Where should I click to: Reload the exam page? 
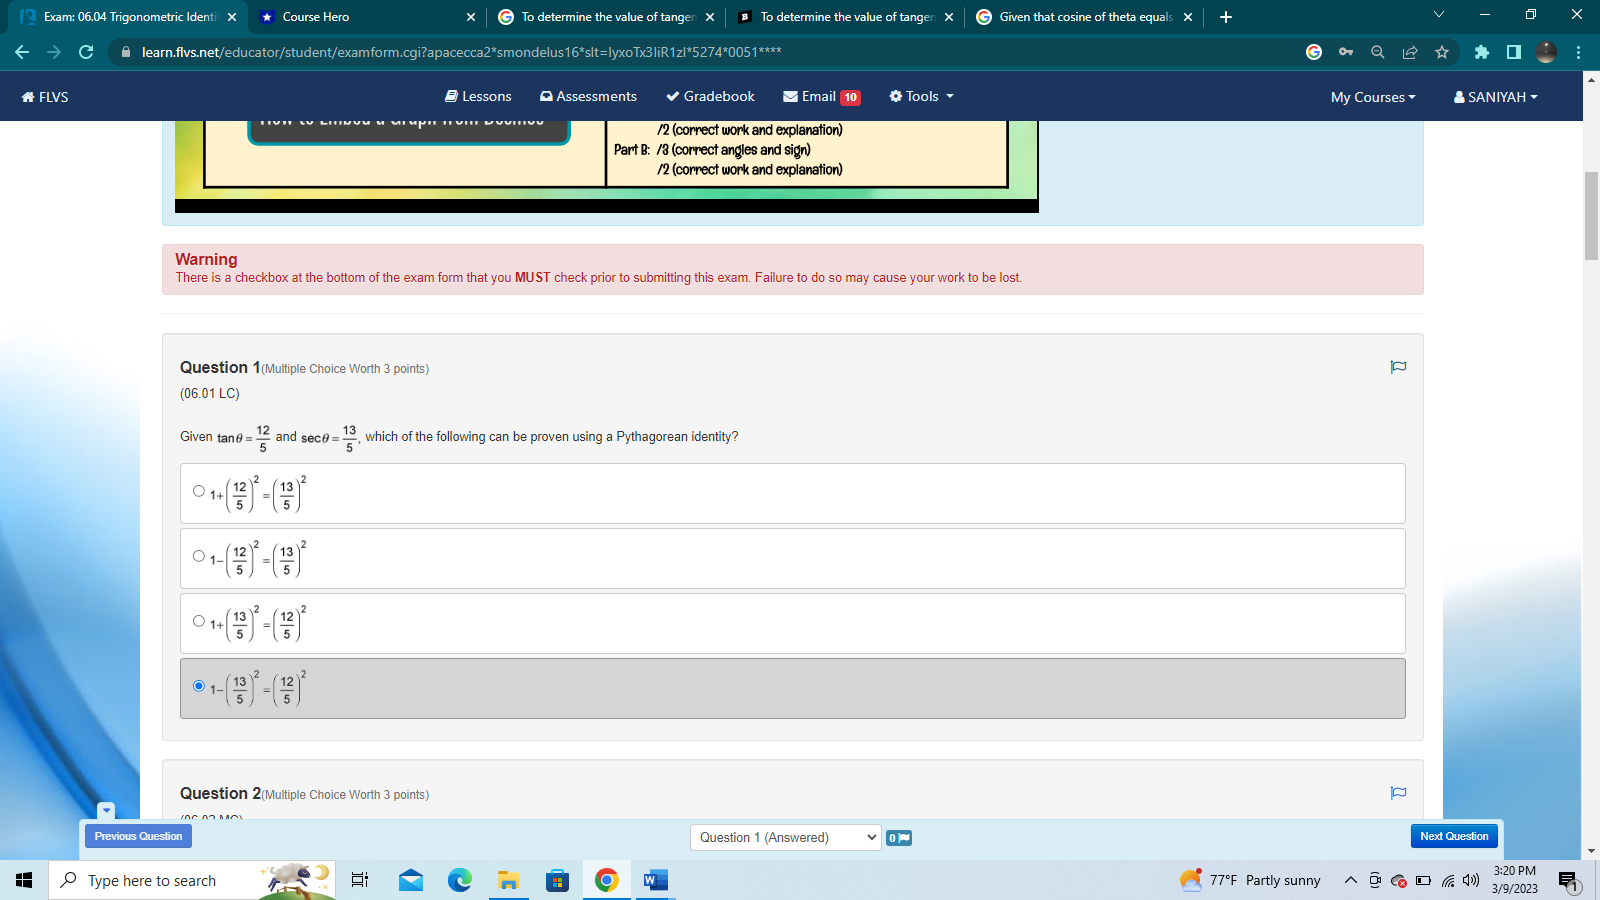pyautogui.click(x=86, y=52)
